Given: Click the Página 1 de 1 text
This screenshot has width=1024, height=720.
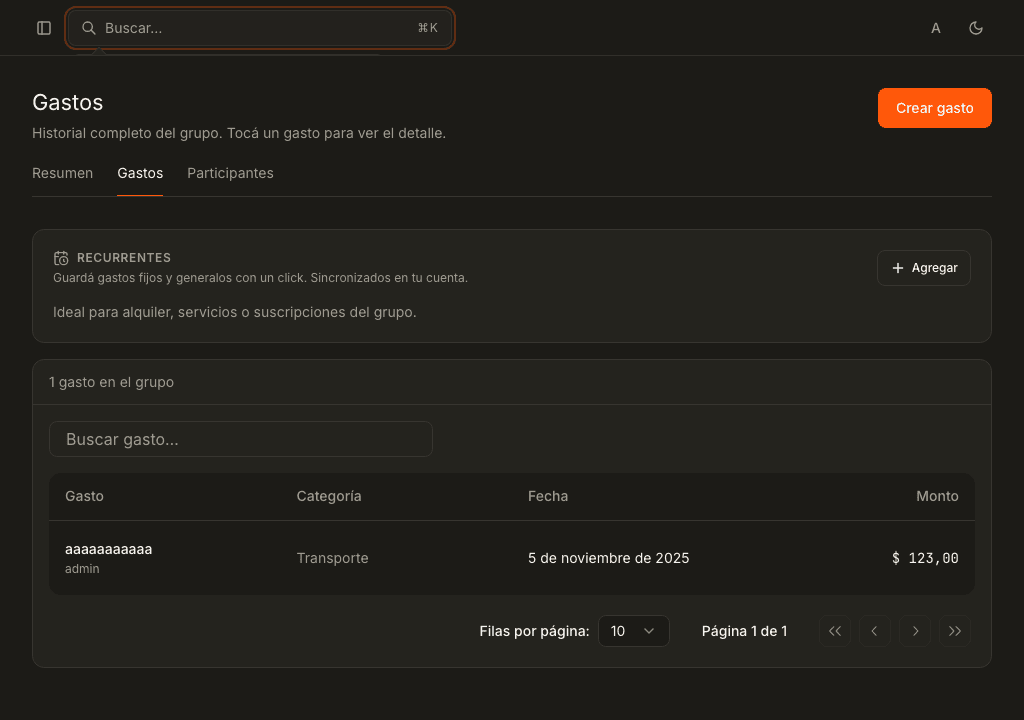Looking at the screenshot, I should tap(744, 631).
